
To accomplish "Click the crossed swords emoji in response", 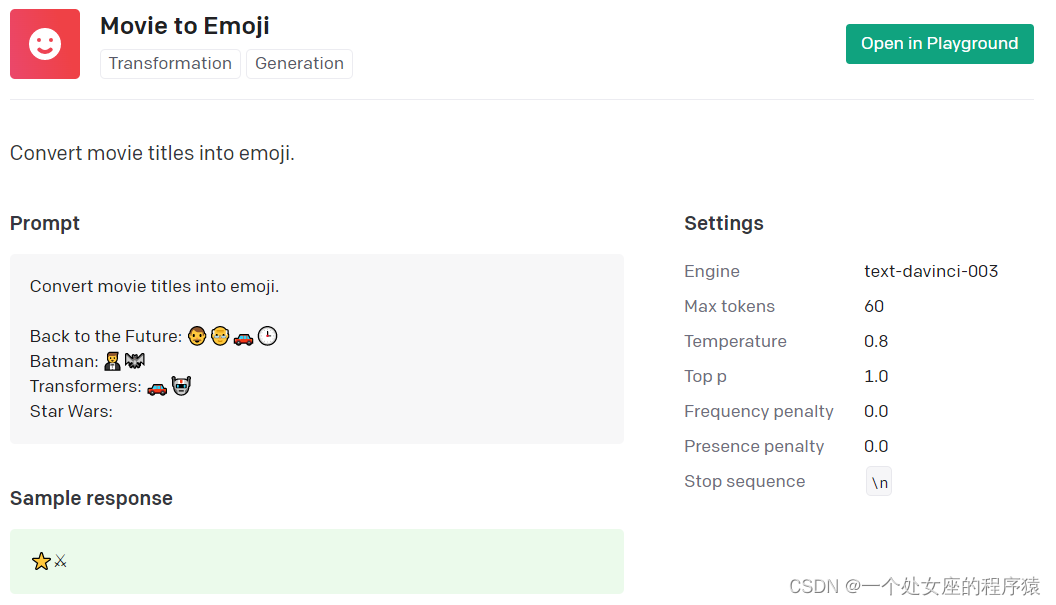I will pyautogui.click(x=61, y=562).
